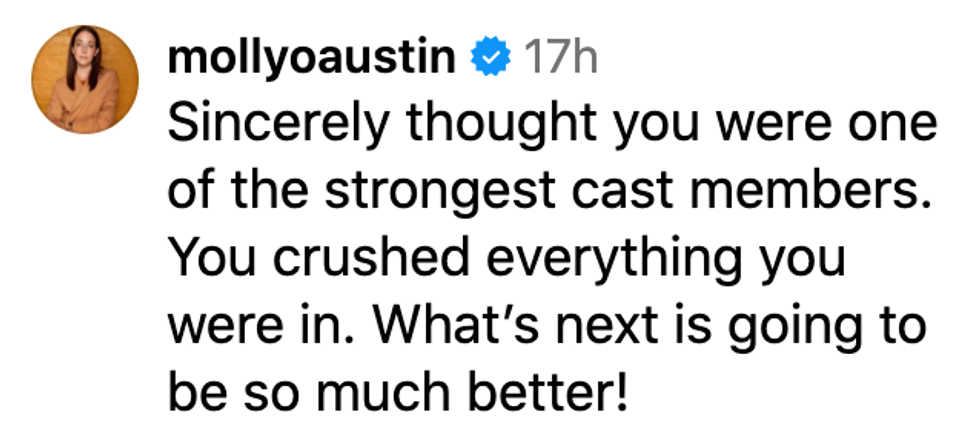Click the blue verified badge
This screenshot has width=980, height=442.
[490, 59]
